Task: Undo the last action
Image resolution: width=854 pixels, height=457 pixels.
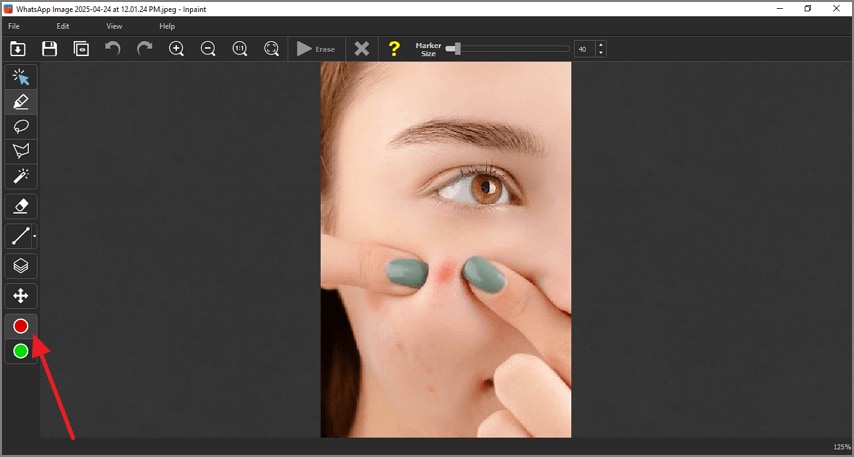Action: (113, 49)
